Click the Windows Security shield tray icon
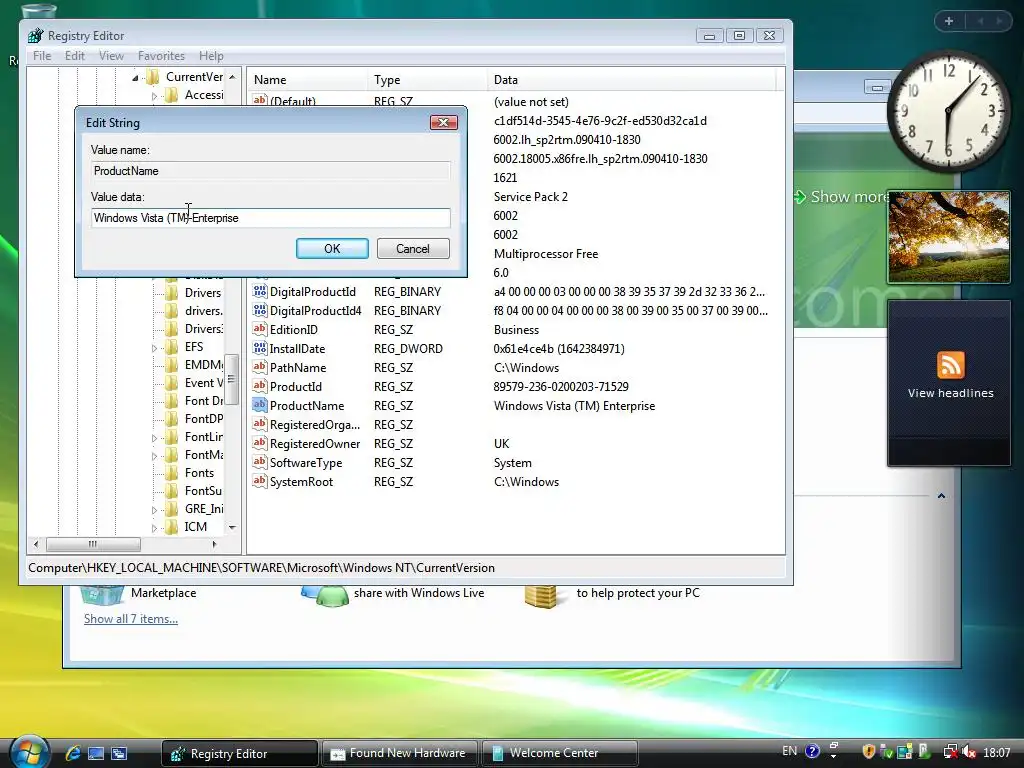This screenshot has height=768, width=1024. pos(868,752)
